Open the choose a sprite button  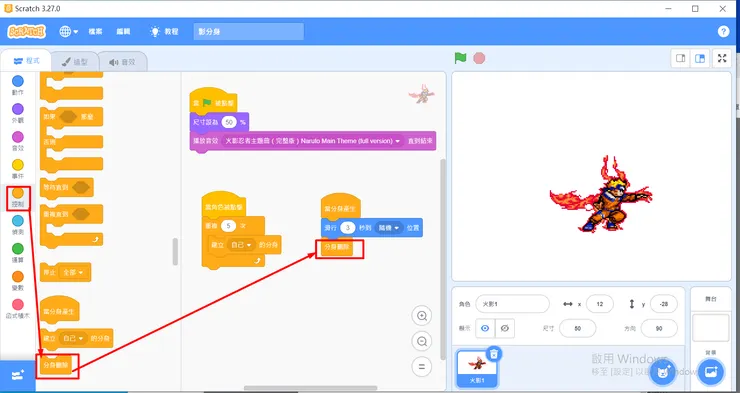click(x=663, y=372)
